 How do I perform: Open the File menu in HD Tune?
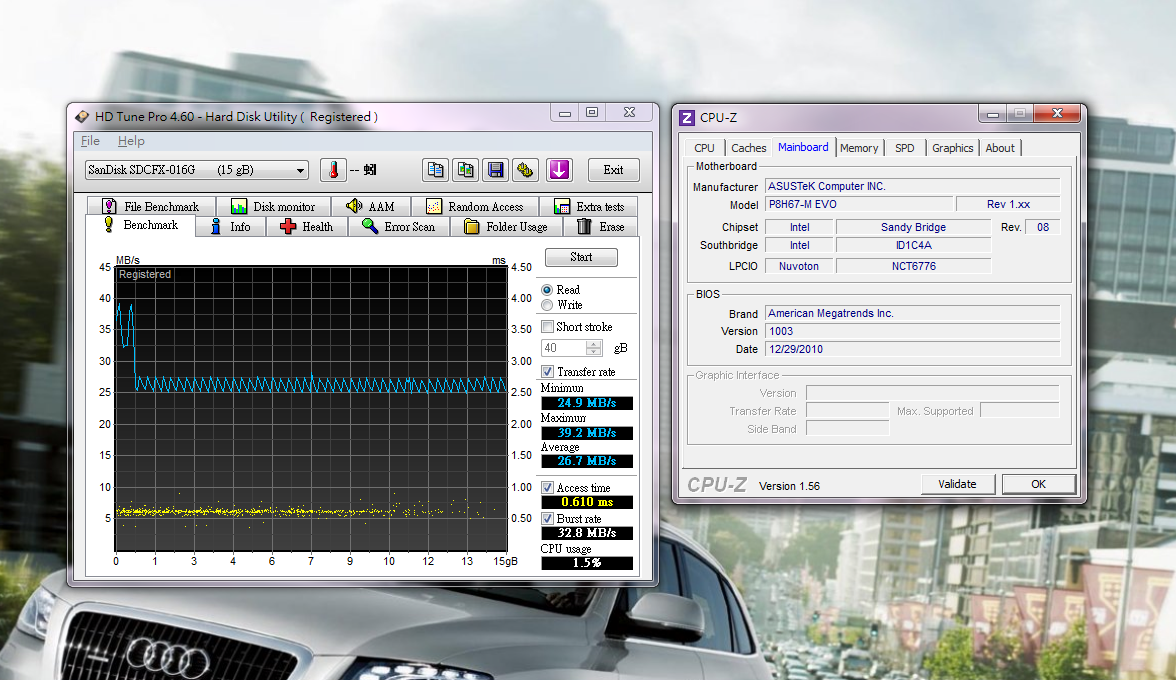click(x=90, y=141)
